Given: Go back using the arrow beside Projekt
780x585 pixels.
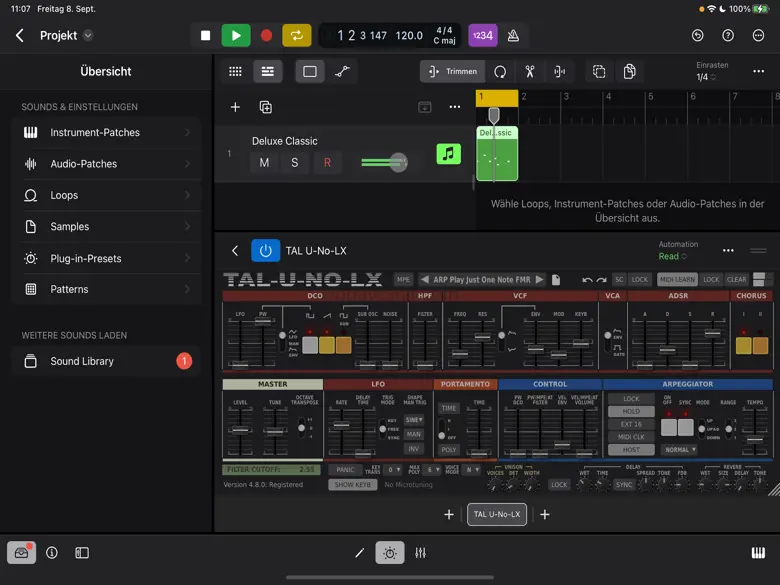Looking at the screenshot, I should (19, 35).
